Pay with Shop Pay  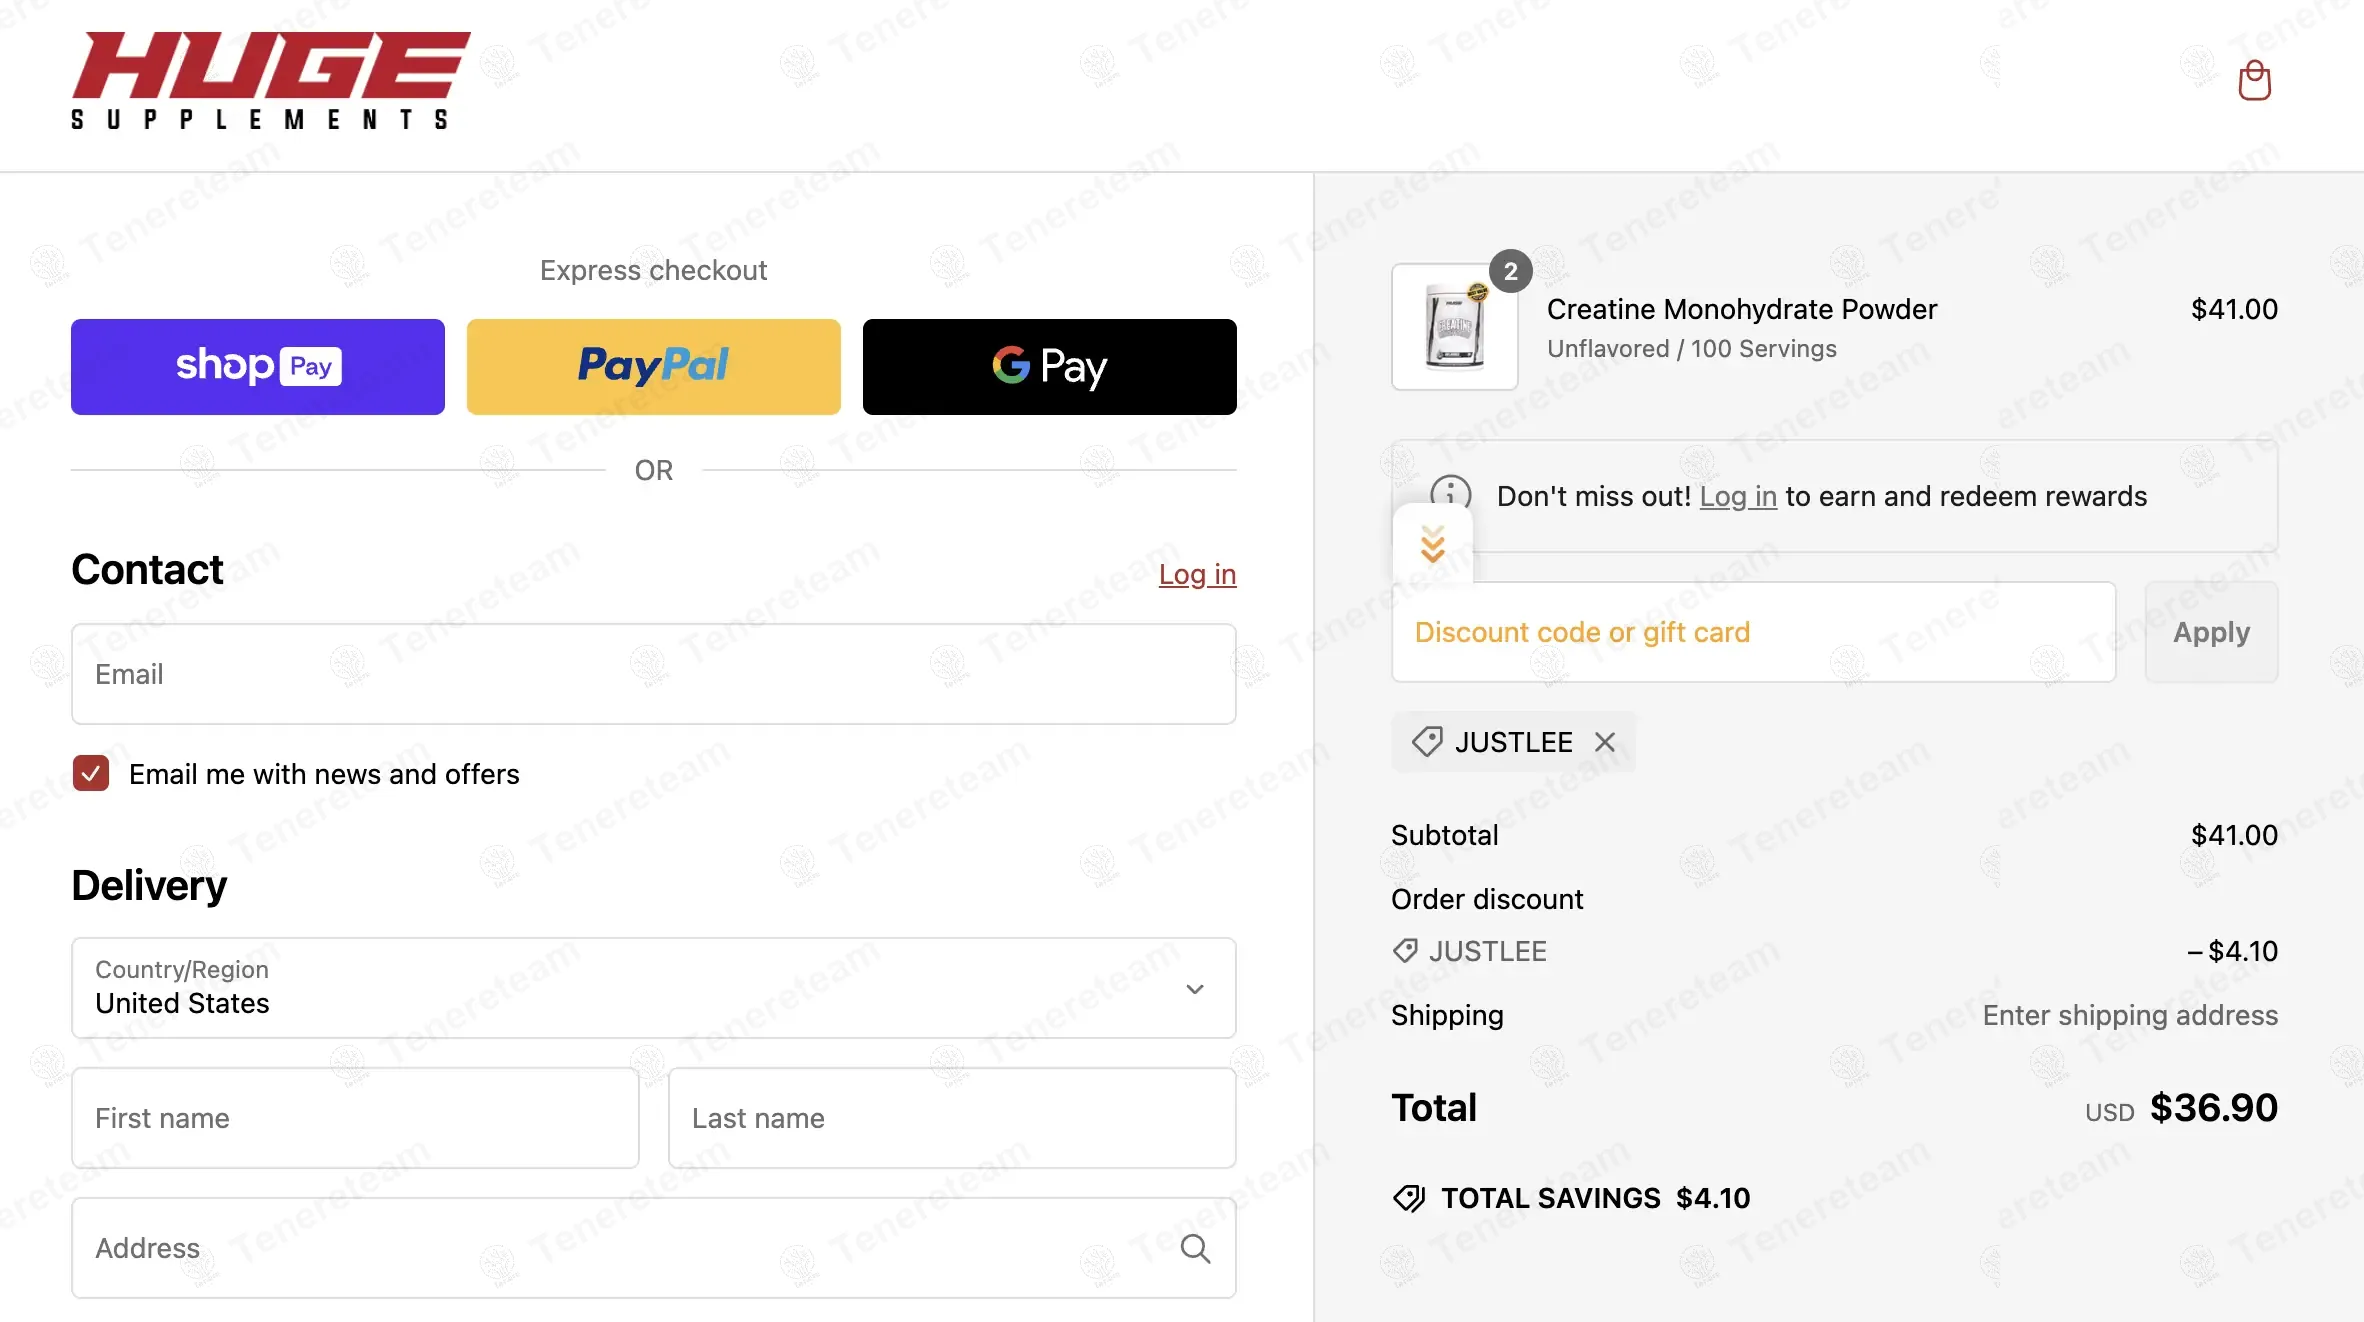tap(258, 367)
